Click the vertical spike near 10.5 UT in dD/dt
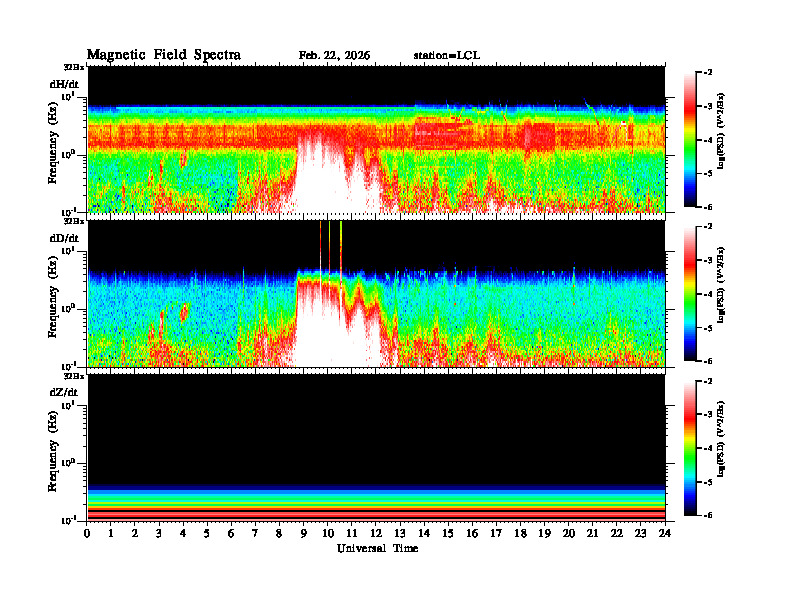 point(341,250)
